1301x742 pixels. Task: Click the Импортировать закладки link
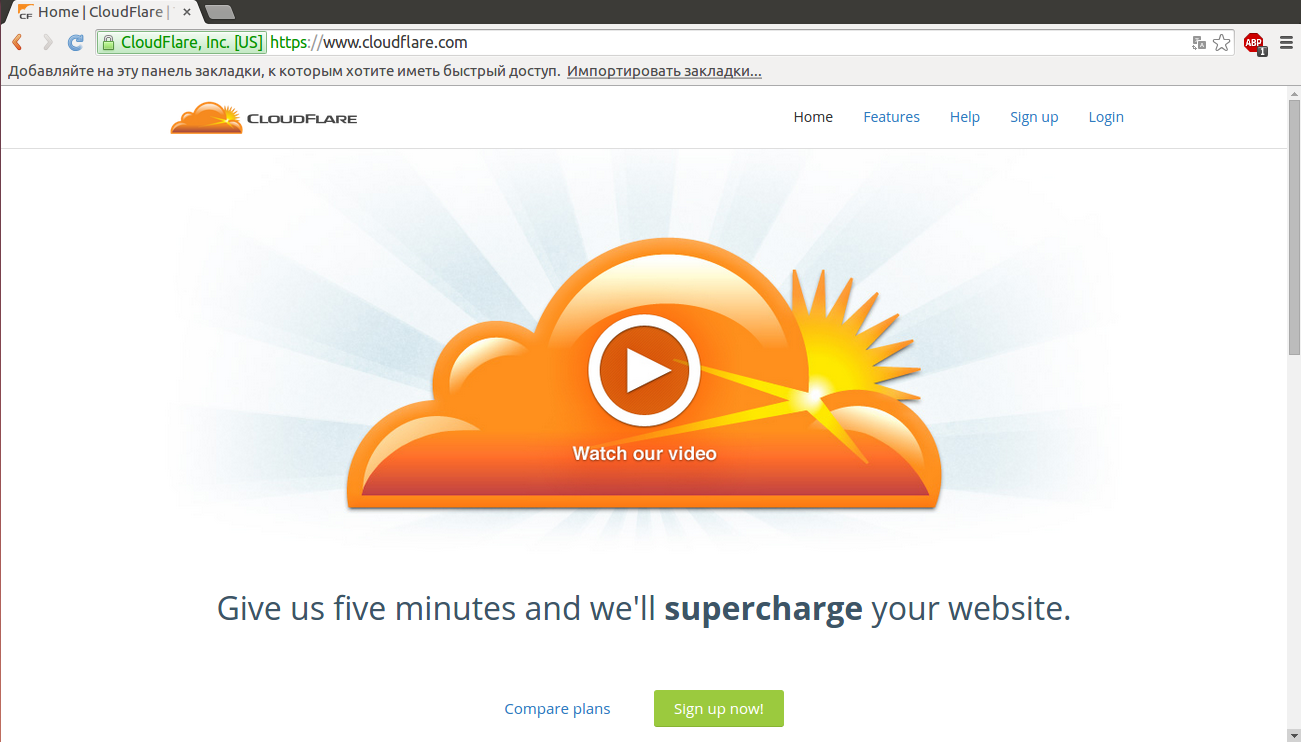click(664, 72)
